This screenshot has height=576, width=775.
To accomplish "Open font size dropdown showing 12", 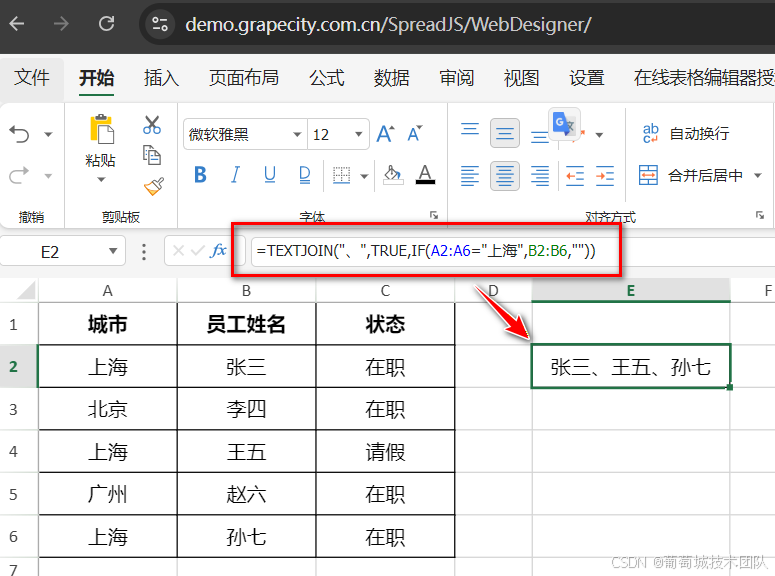I will pos(358,134).
